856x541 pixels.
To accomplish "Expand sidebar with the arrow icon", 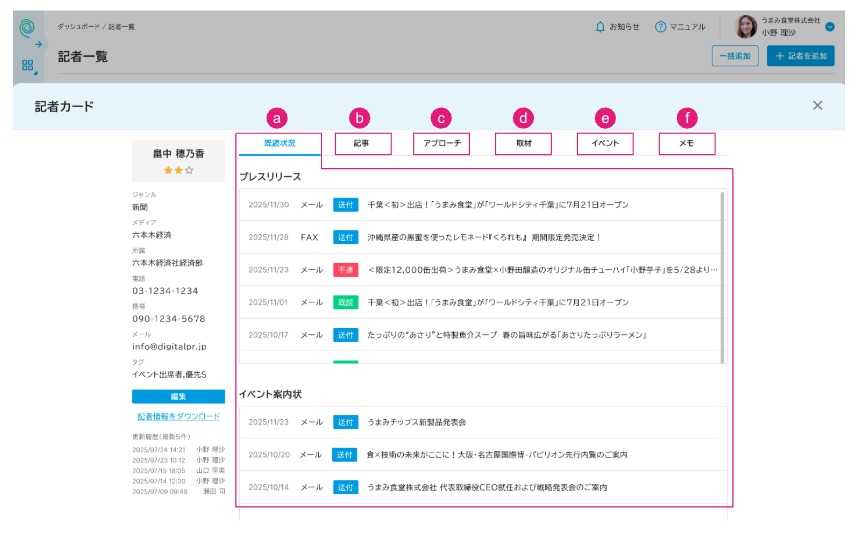I will 39,44.
